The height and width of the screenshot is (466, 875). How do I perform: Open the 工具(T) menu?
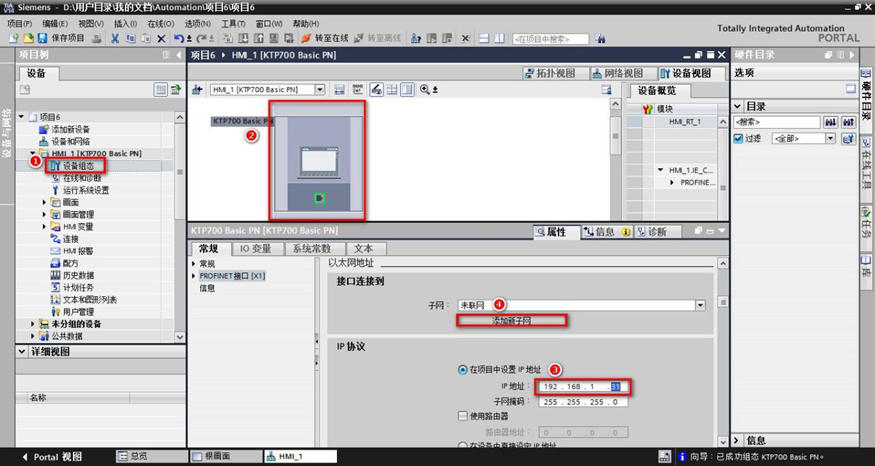(x=233, y=23)
